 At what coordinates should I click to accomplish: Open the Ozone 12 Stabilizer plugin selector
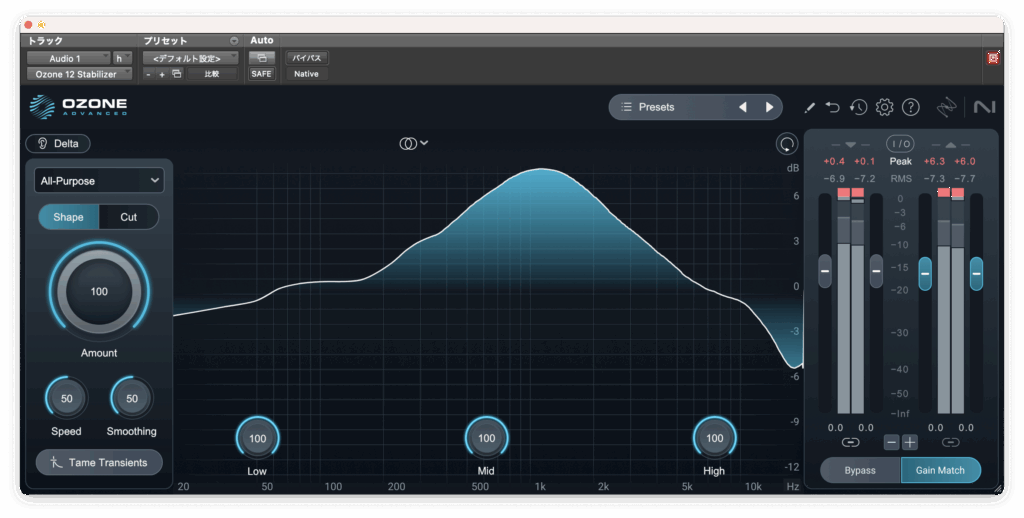pos(78,74)
